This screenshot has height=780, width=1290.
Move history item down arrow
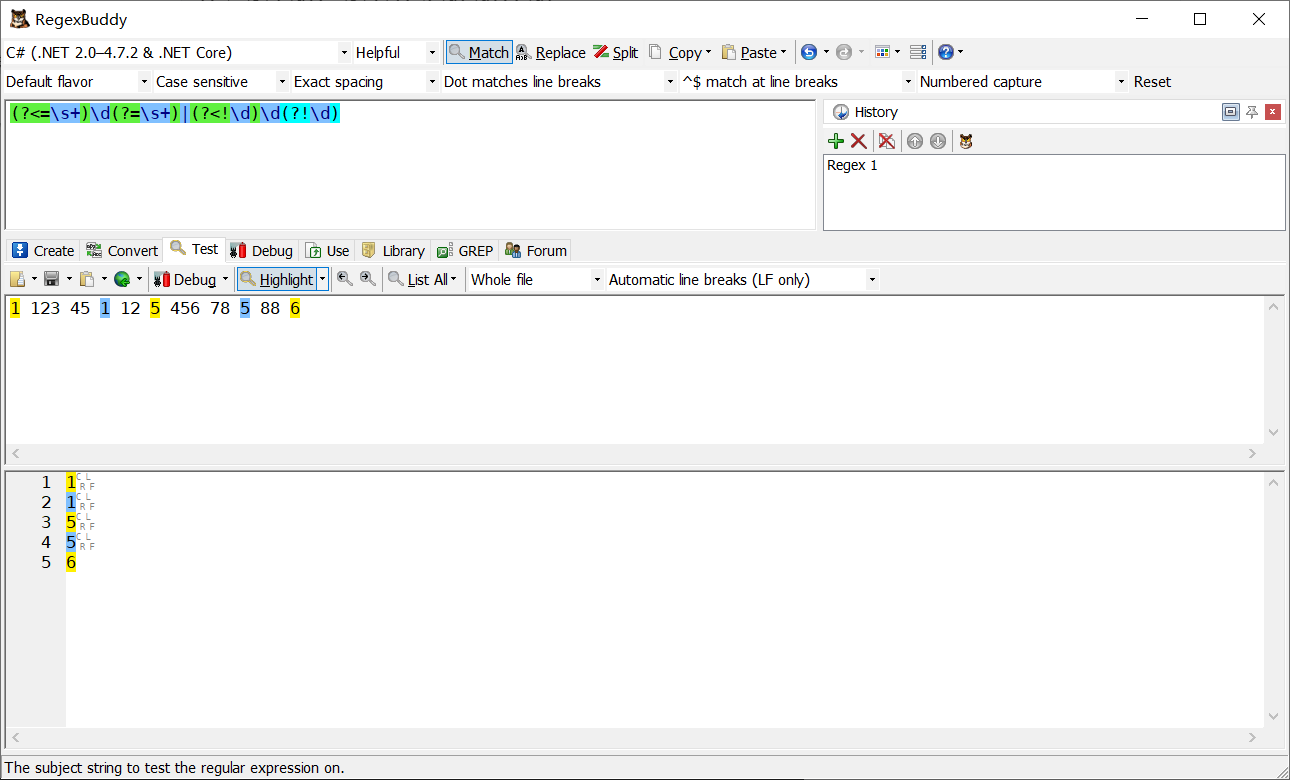(937, 141)
